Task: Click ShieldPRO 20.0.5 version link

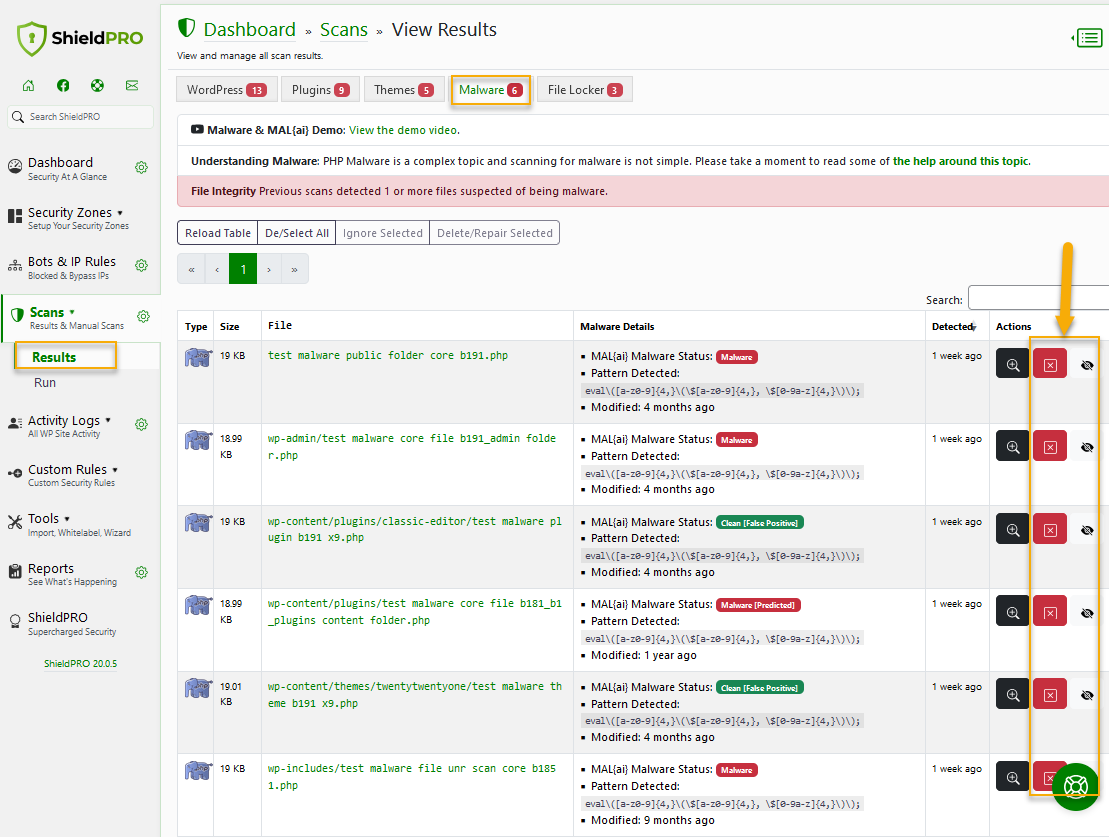Action: [80, 664]
